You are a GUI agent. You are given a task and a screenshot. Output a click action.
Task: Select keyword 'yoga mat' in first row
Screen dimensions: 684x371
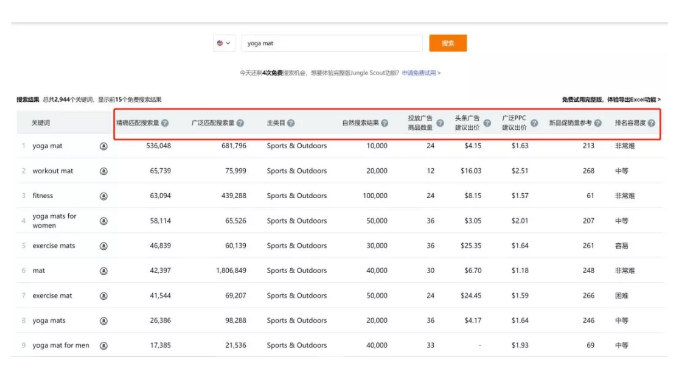(x=48, y=146)
